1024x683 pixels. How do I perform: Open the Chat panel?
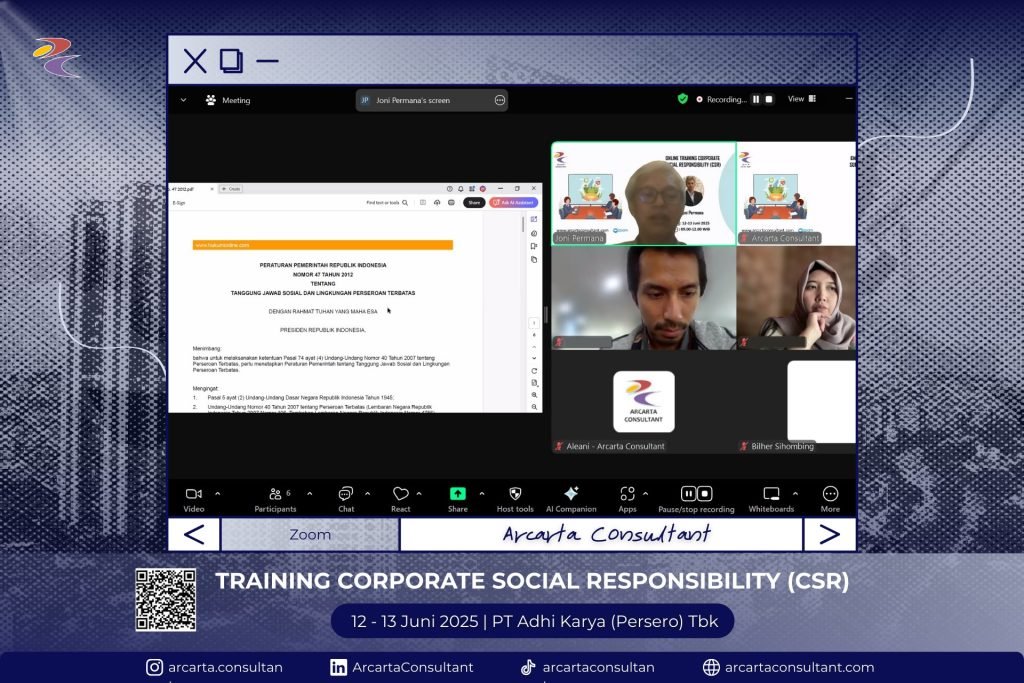(x=346, y=494)
